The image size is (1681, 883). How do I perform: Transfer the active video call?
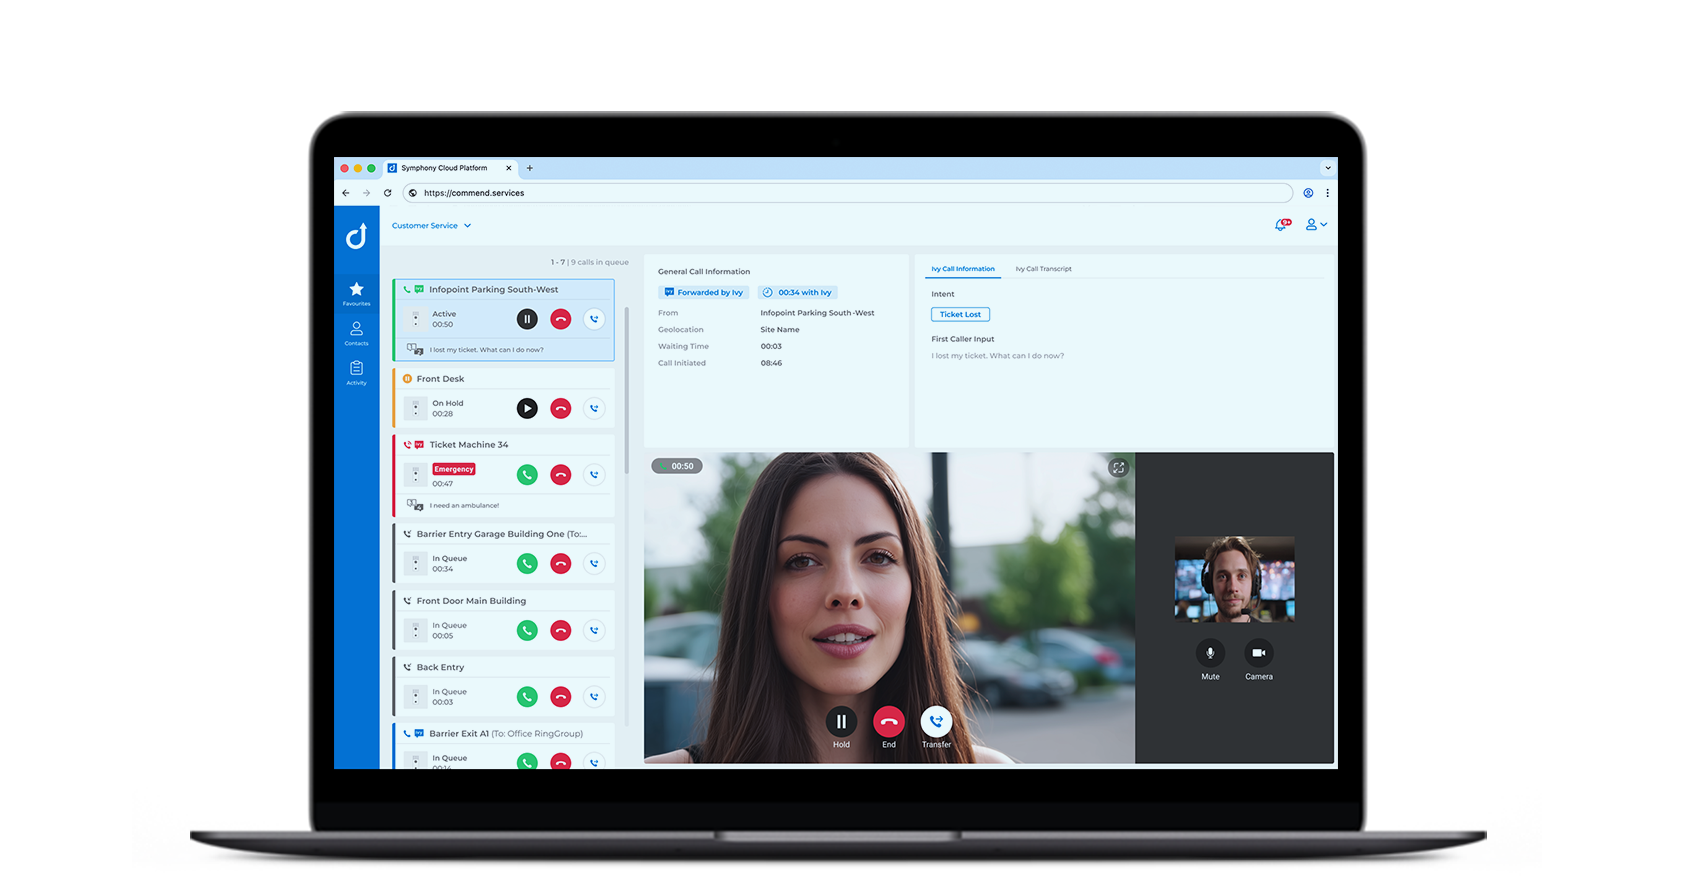tap(936, 722)
